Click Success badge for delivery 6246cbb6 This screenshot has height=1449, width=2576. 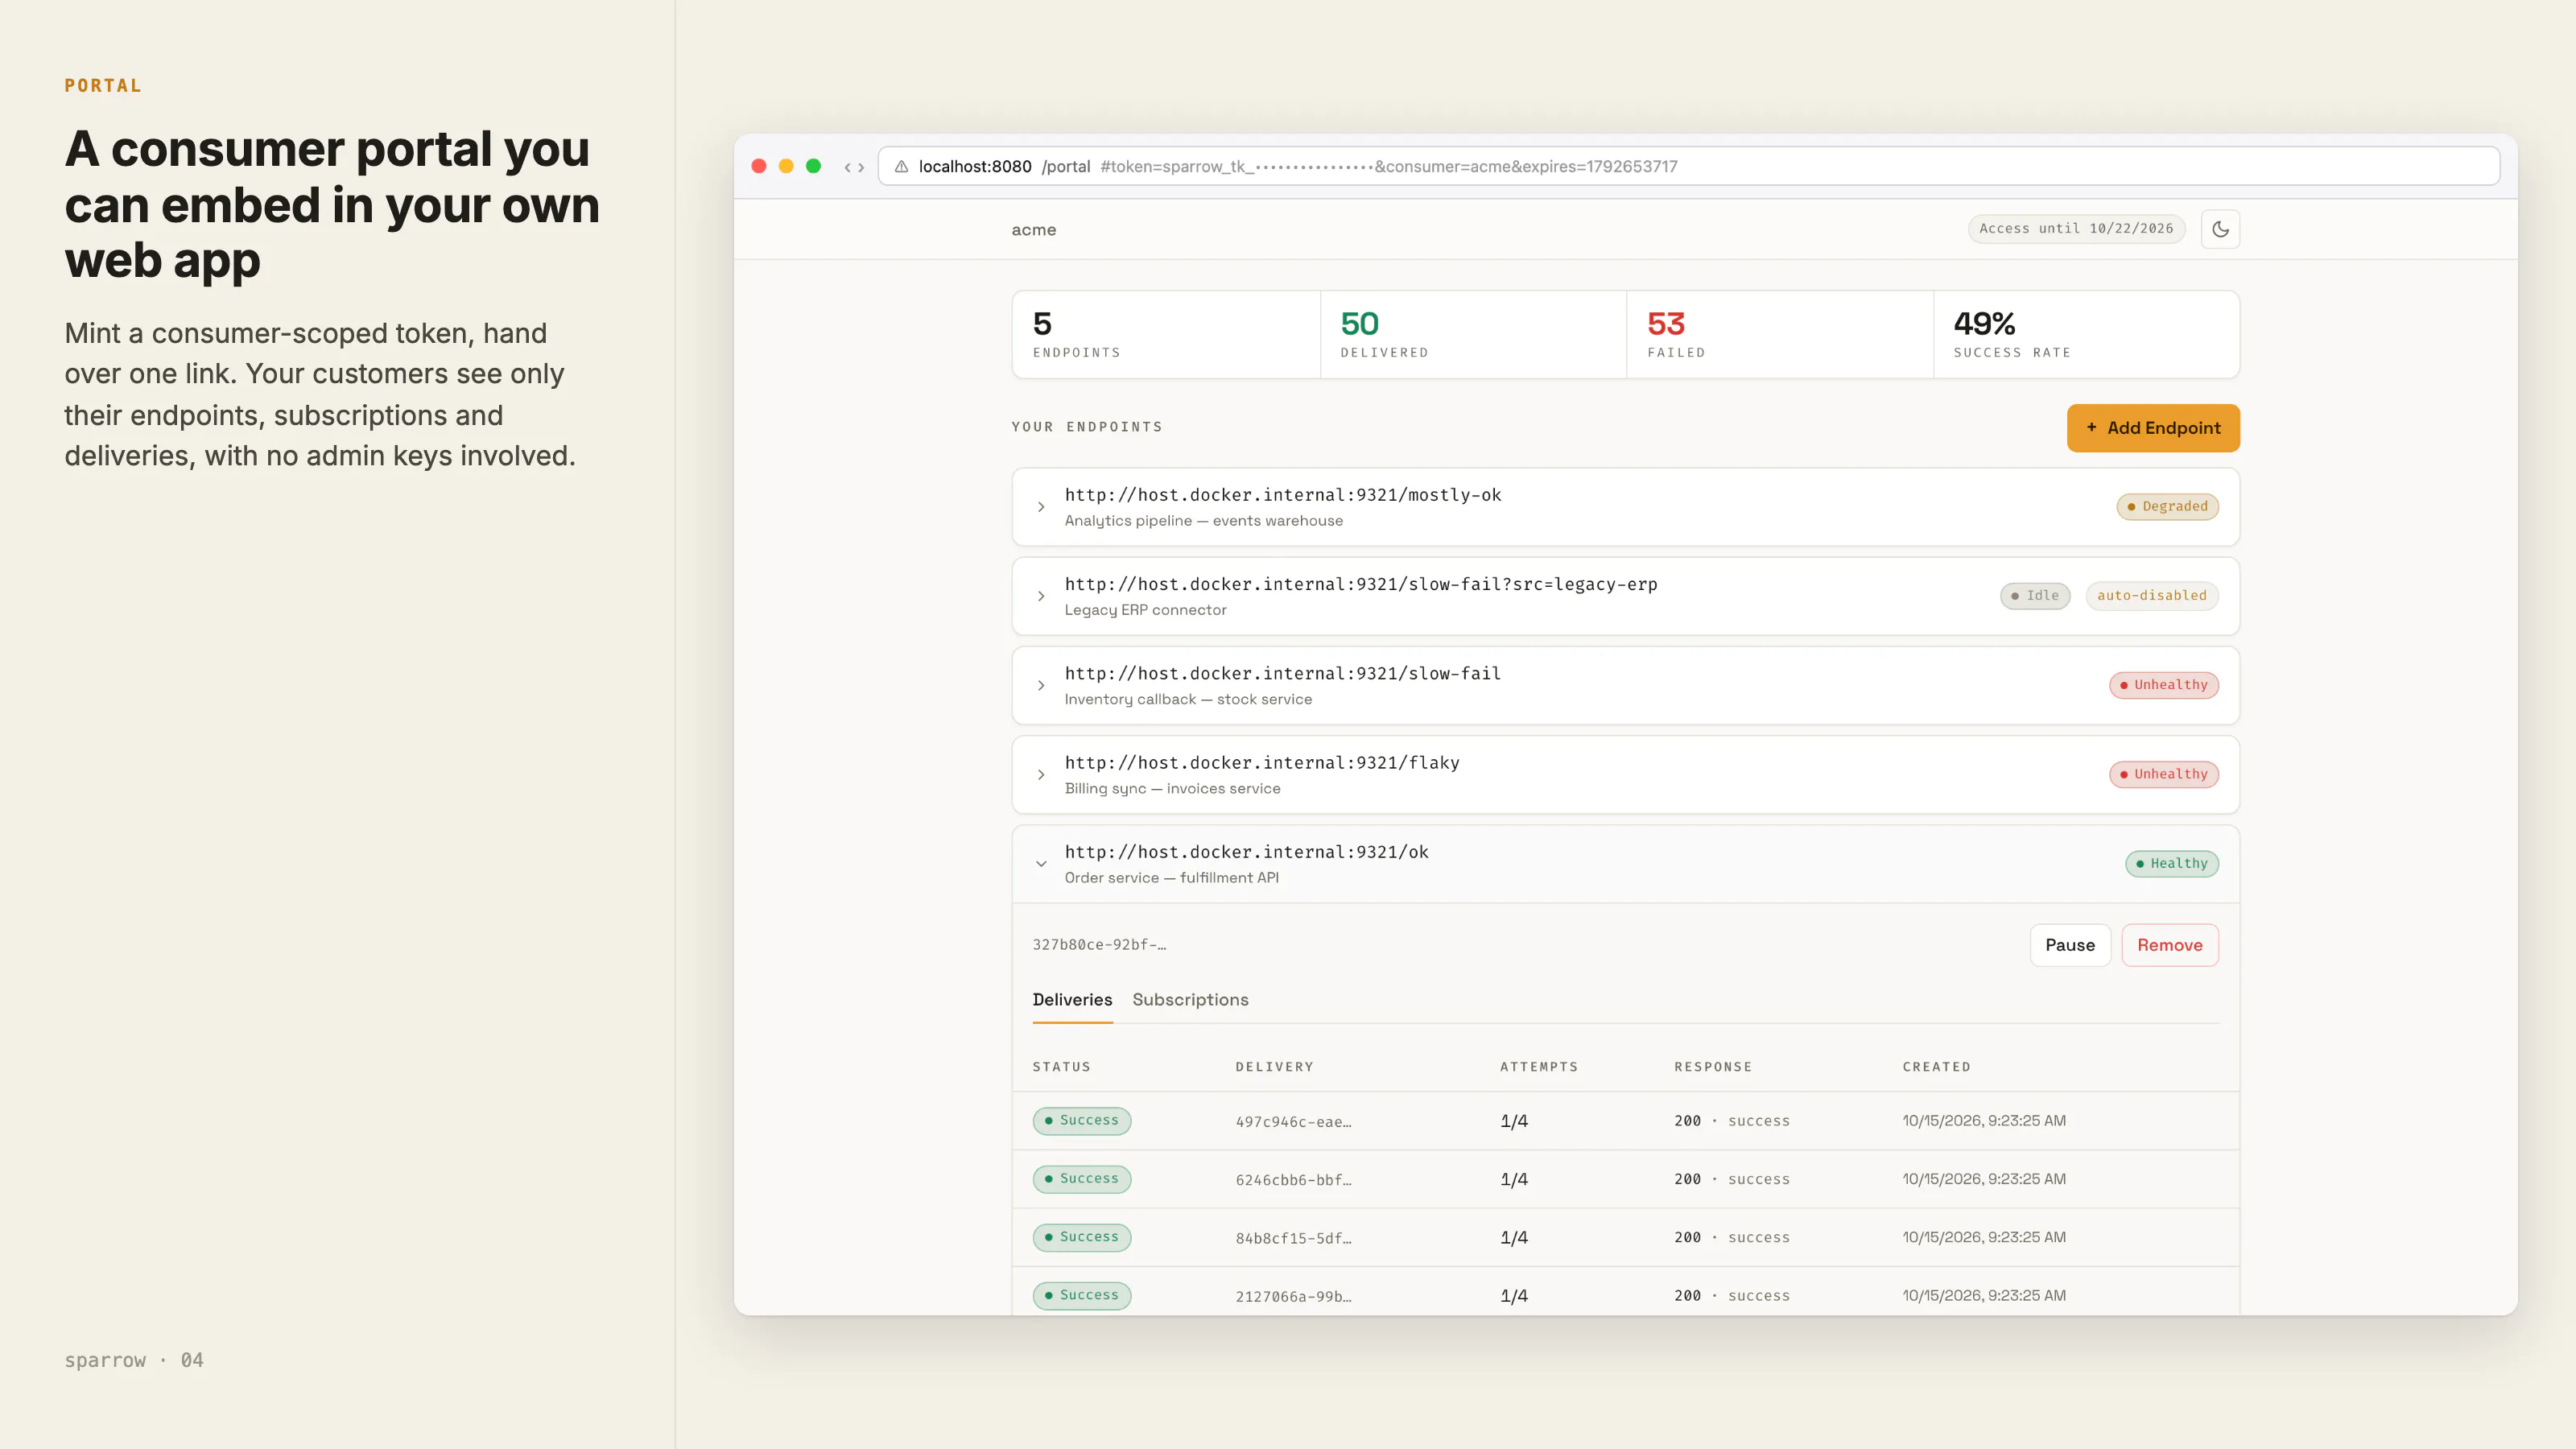[x=1082, y=1179]
